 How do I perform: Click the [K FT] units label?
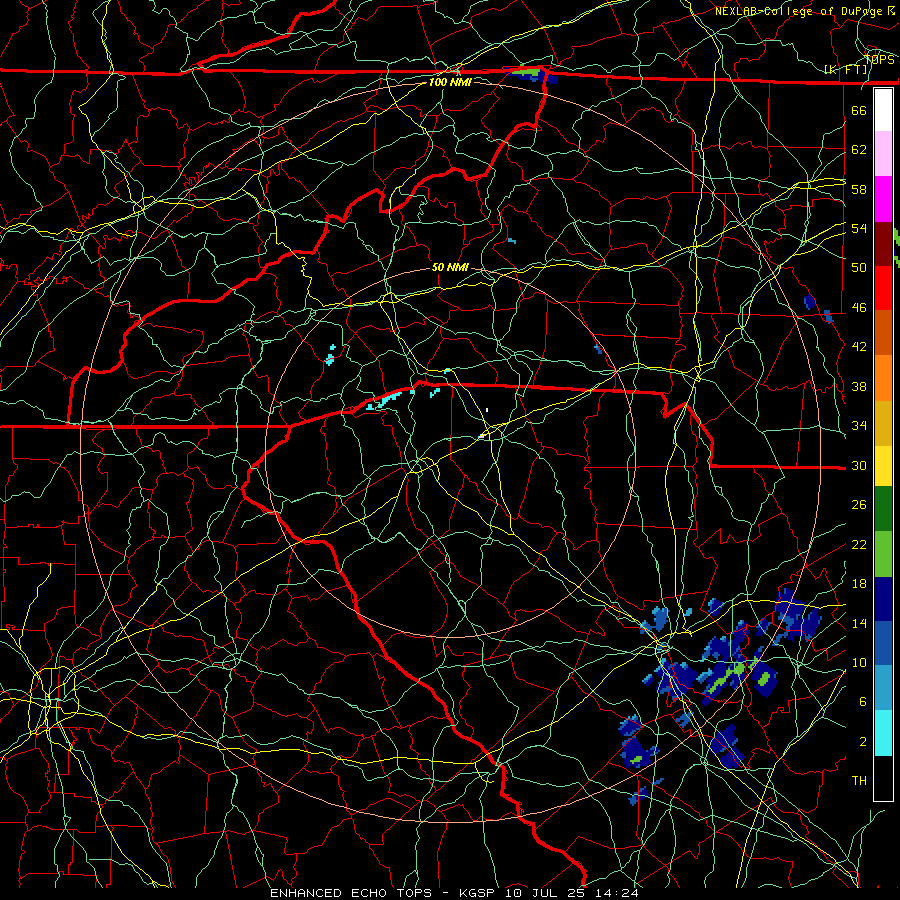(x=846, y=69)
